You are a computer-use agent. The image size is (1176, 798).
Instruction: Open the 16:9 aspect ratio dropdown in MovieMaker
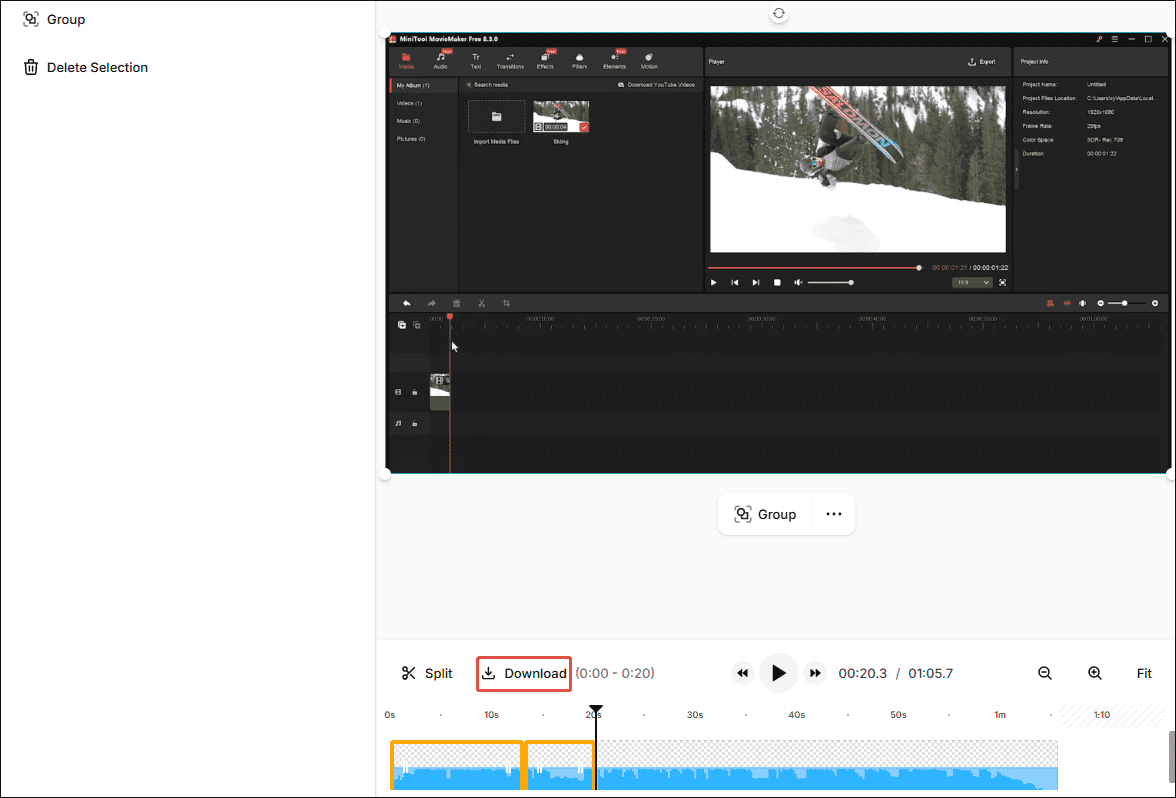(x=972, y=283)
